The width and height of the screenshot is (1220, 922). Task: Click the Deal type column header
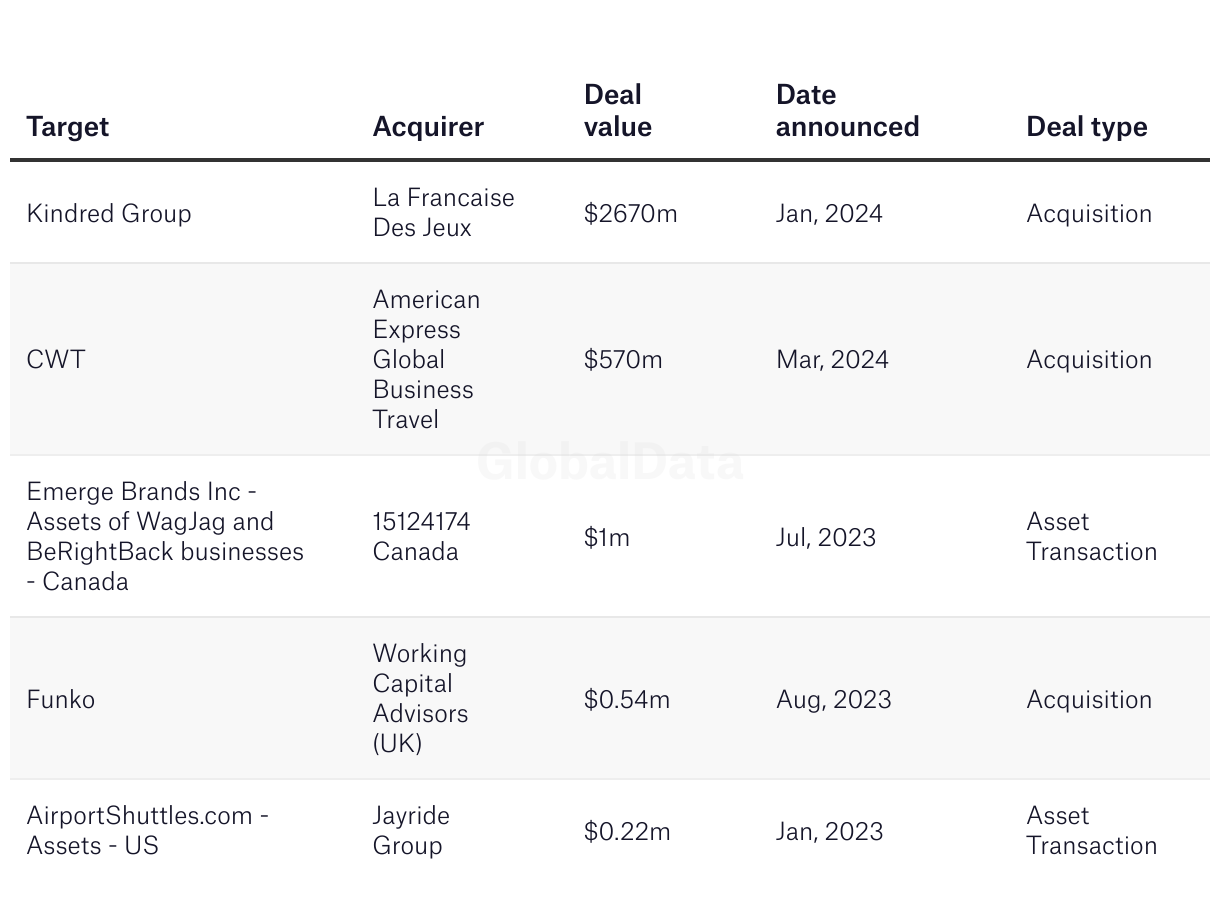(1086, 127)
